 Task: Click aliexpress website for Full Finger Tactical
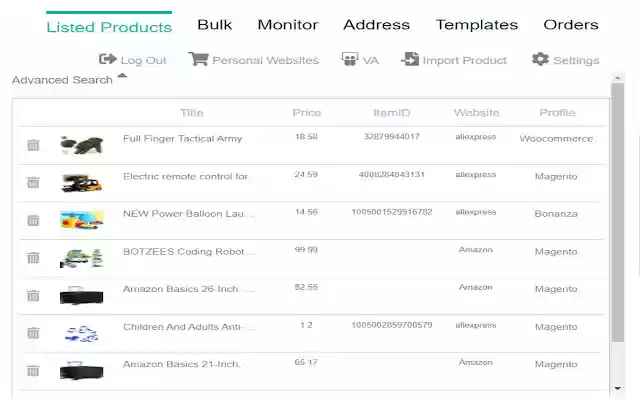(x=476, y=137)
